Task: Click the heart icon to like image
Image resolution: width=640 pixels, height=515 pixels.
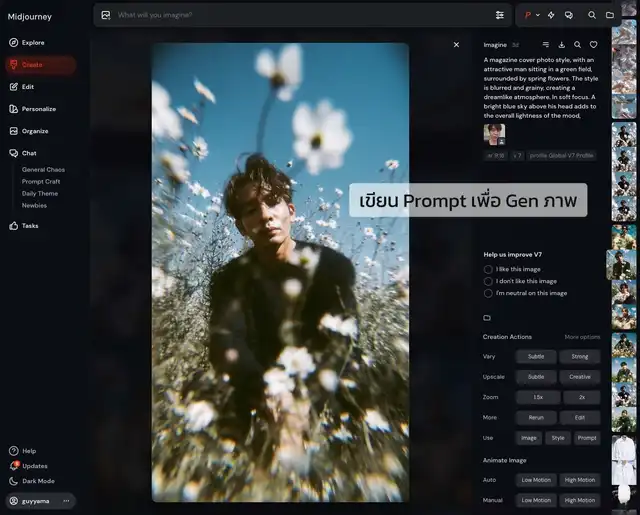Action: tap(593, 45)
